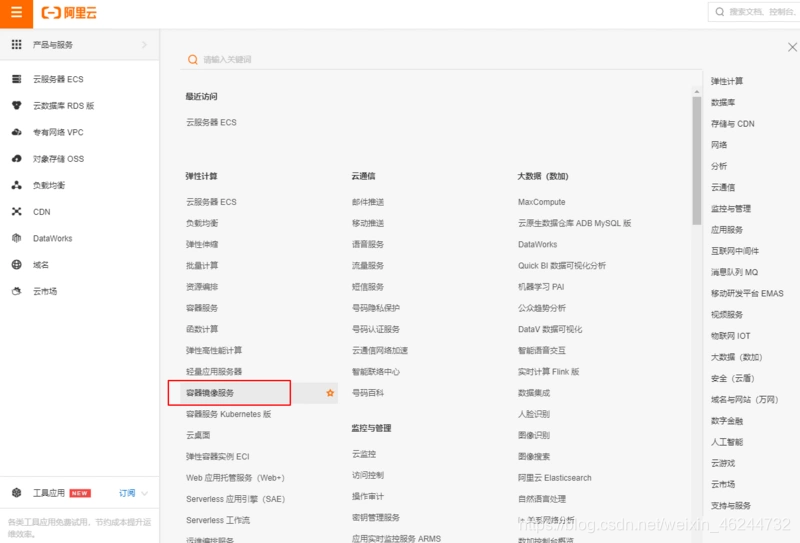Open recently visited 云服务器 ECS

click(211, 122)
